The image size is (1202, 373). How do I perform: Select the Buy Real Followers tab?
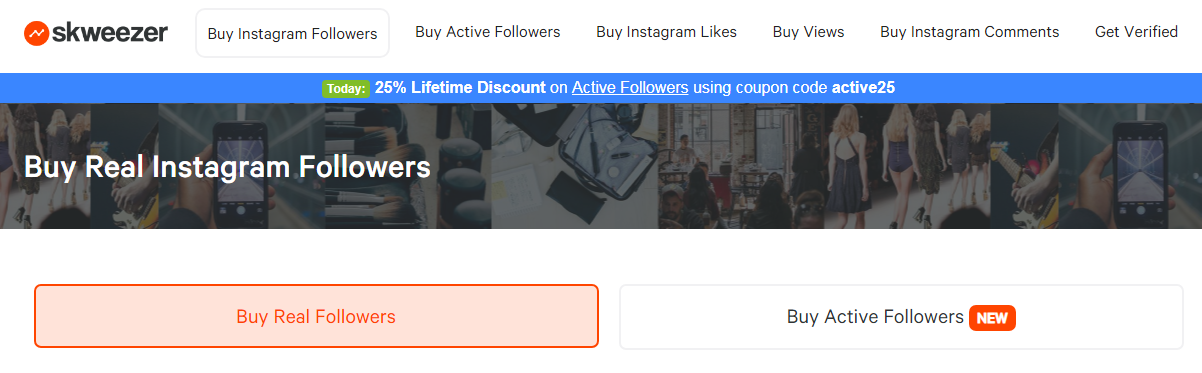coord(316,316)
